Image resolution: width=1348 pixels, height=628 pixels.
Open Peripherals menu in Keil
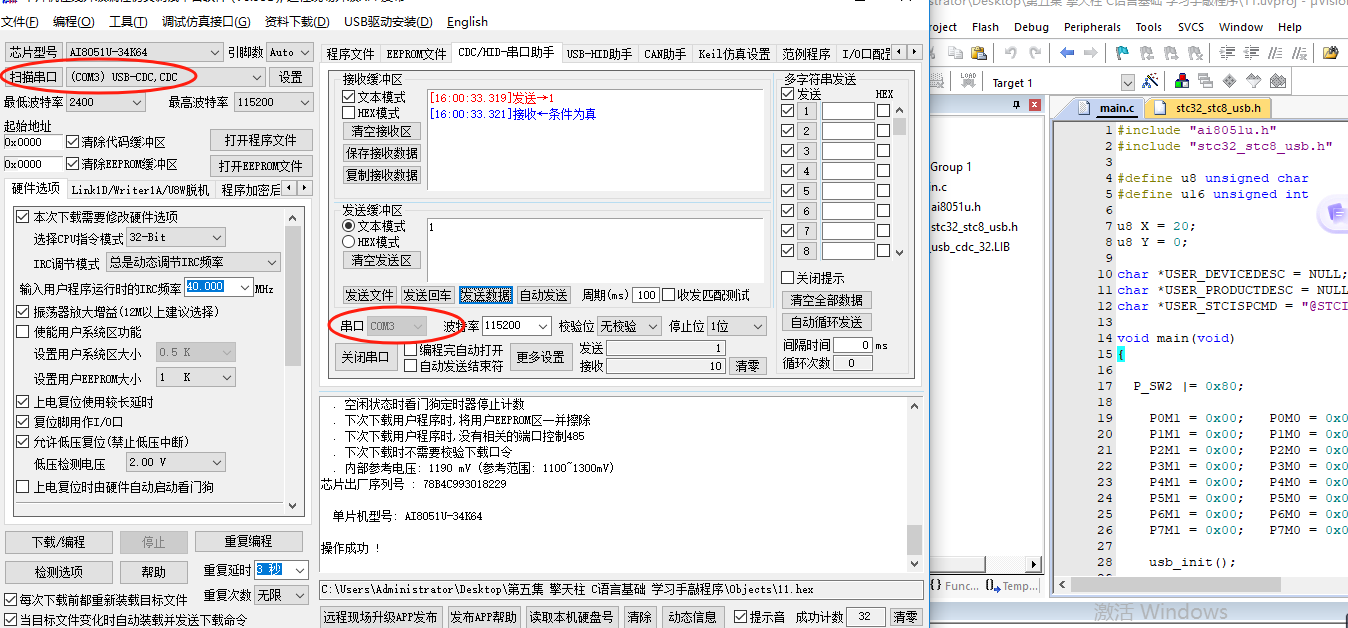(x=1092, y=27)
